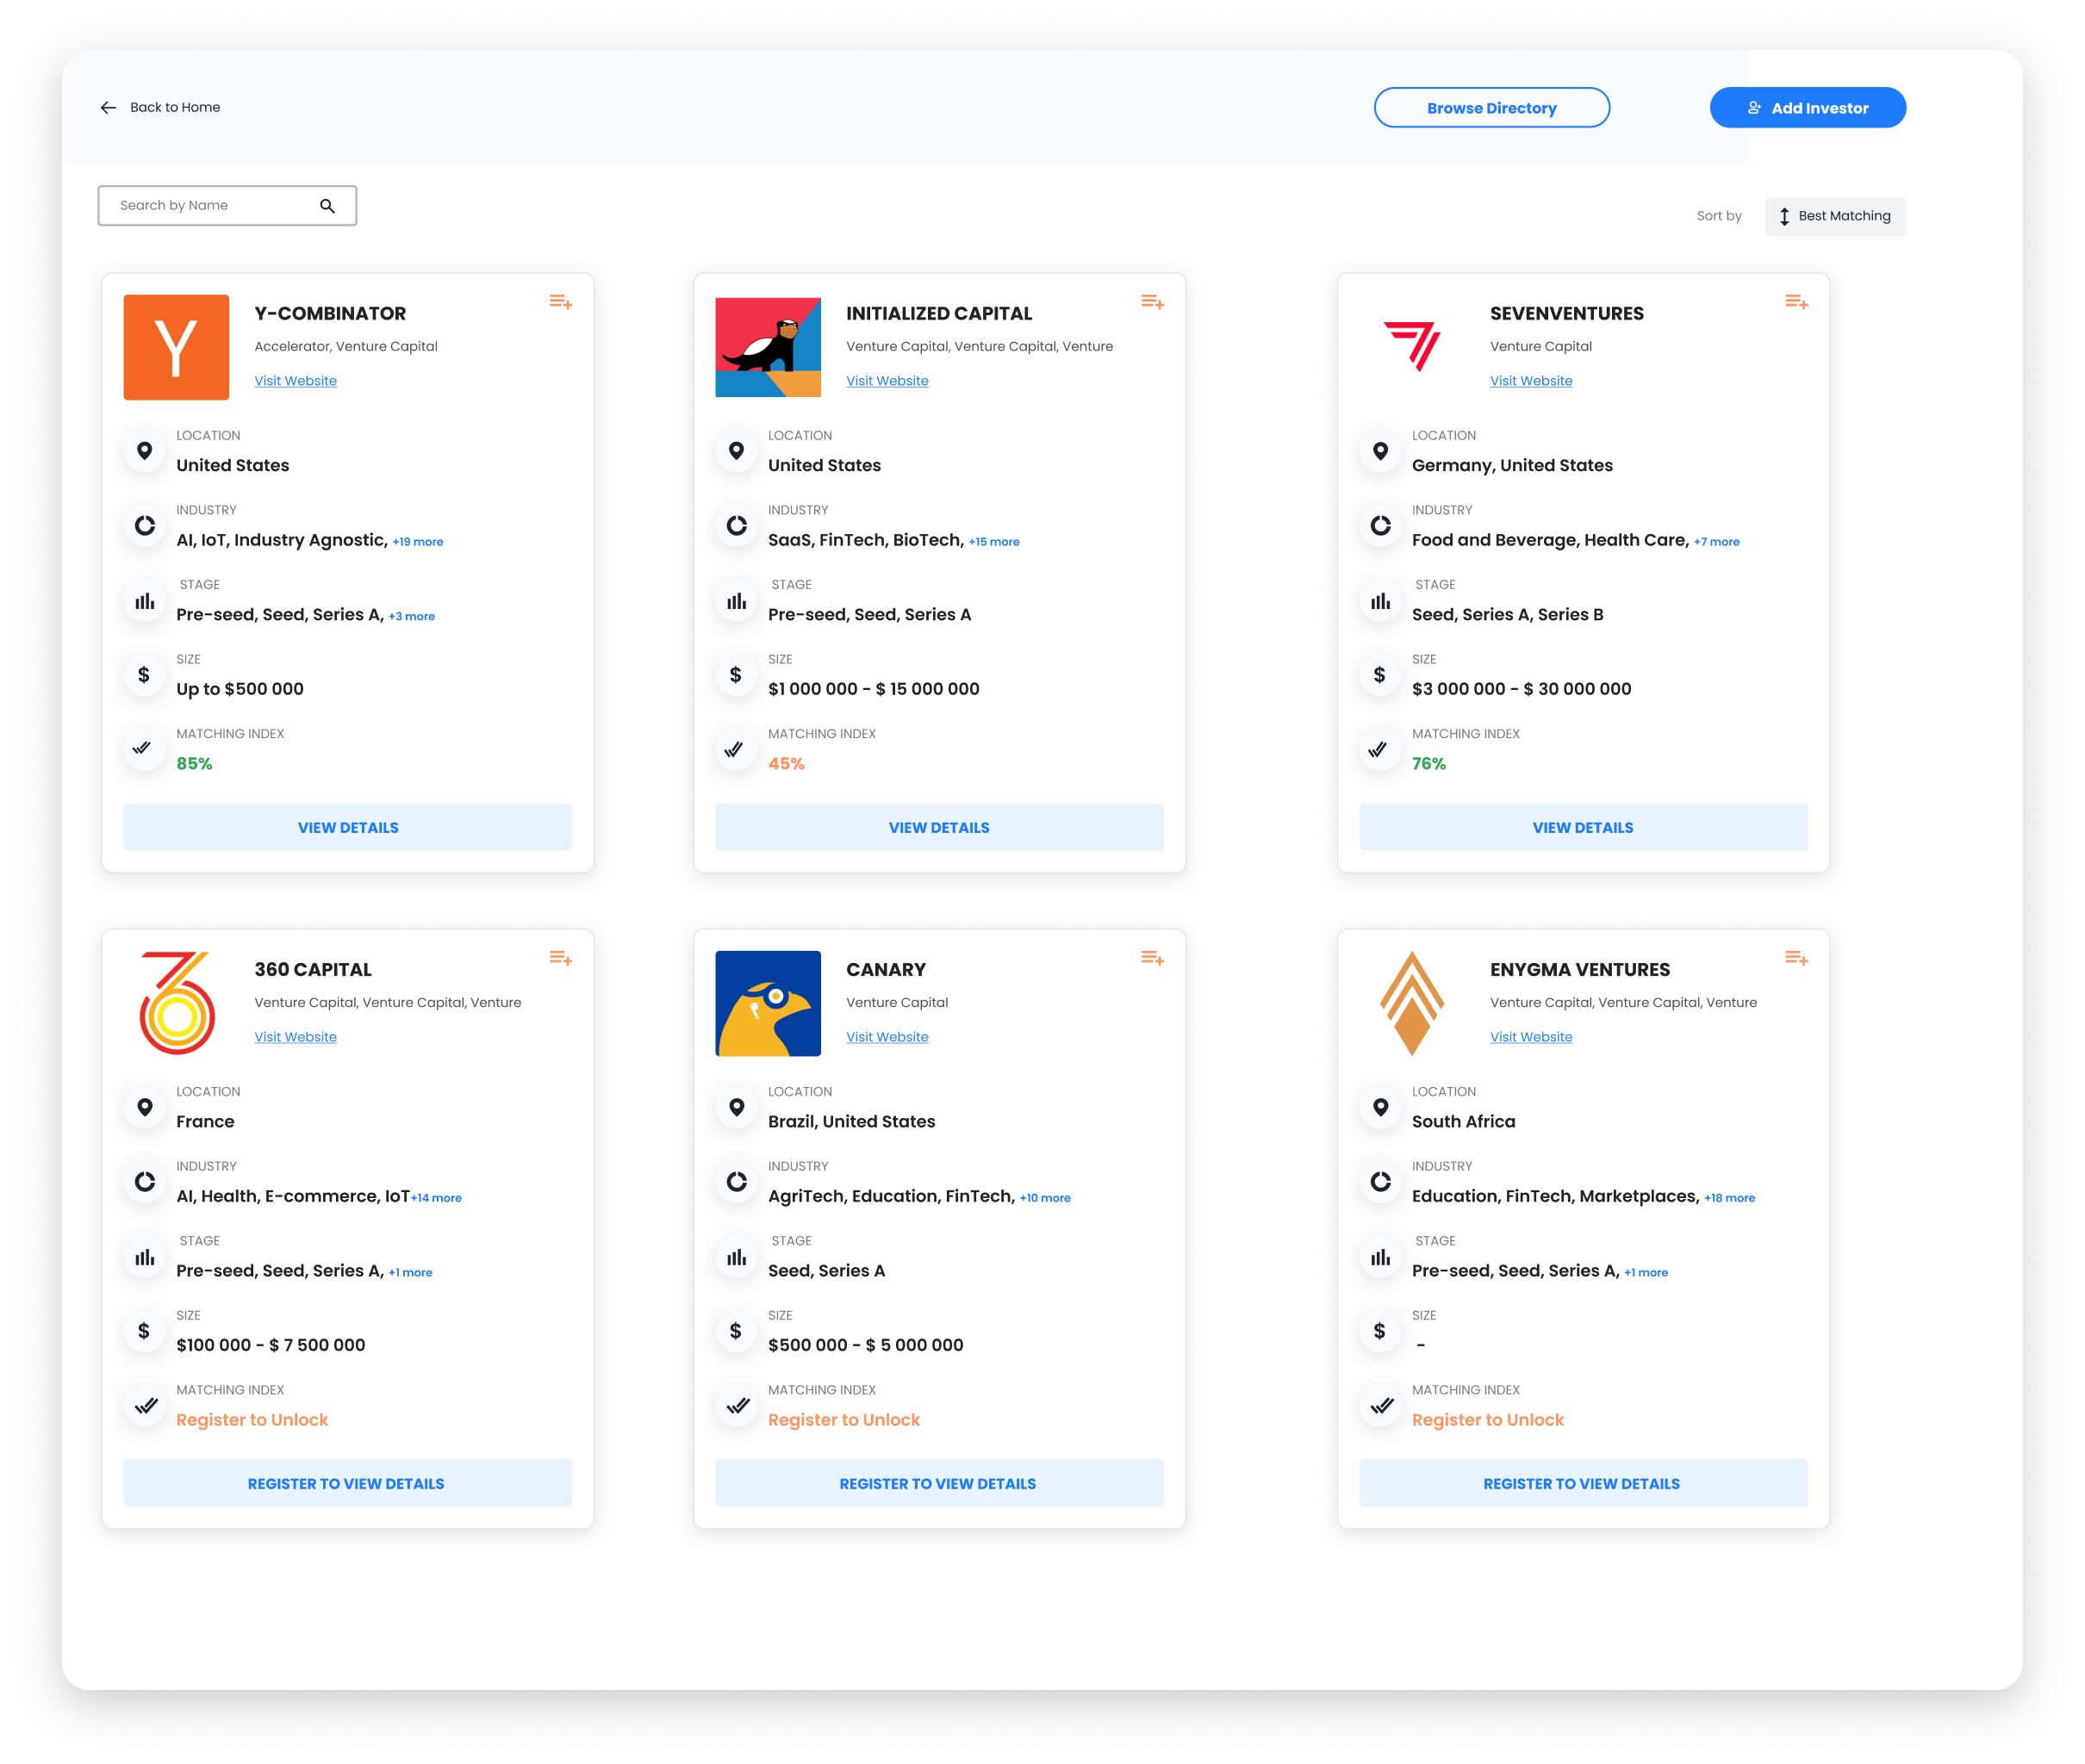Screen dimensions: 2085x1764
Task: Click Register to Unlock on Enygma Ventures
Action: [1488, 1420]
